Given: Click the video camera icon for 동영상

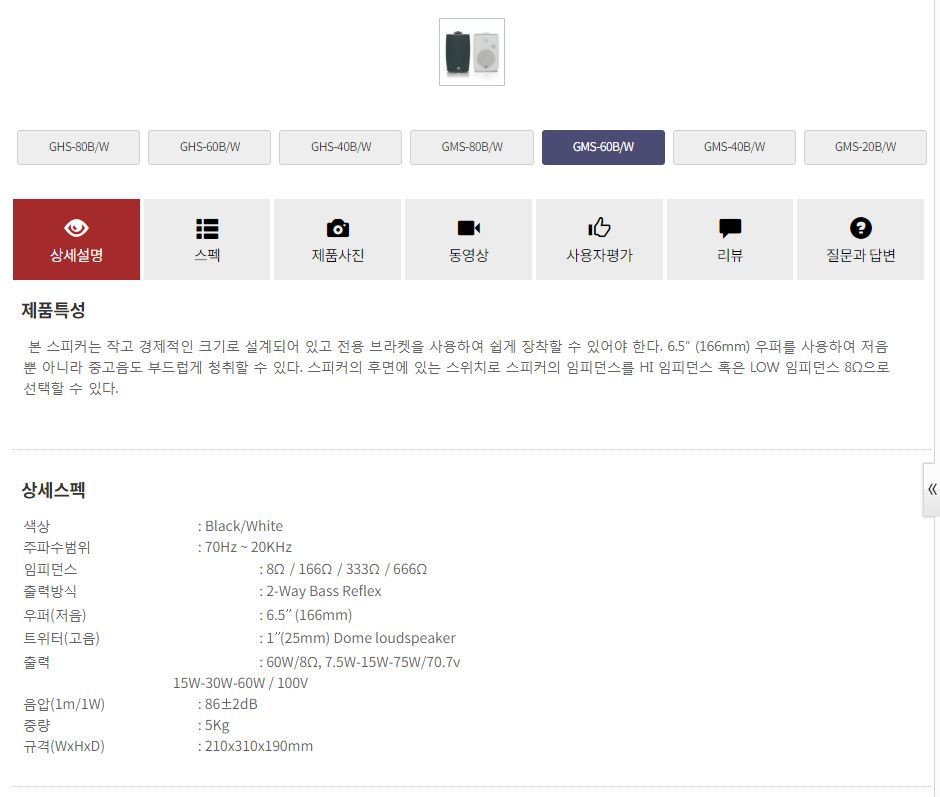Looking at the screenshot, I should coord(468,228).
